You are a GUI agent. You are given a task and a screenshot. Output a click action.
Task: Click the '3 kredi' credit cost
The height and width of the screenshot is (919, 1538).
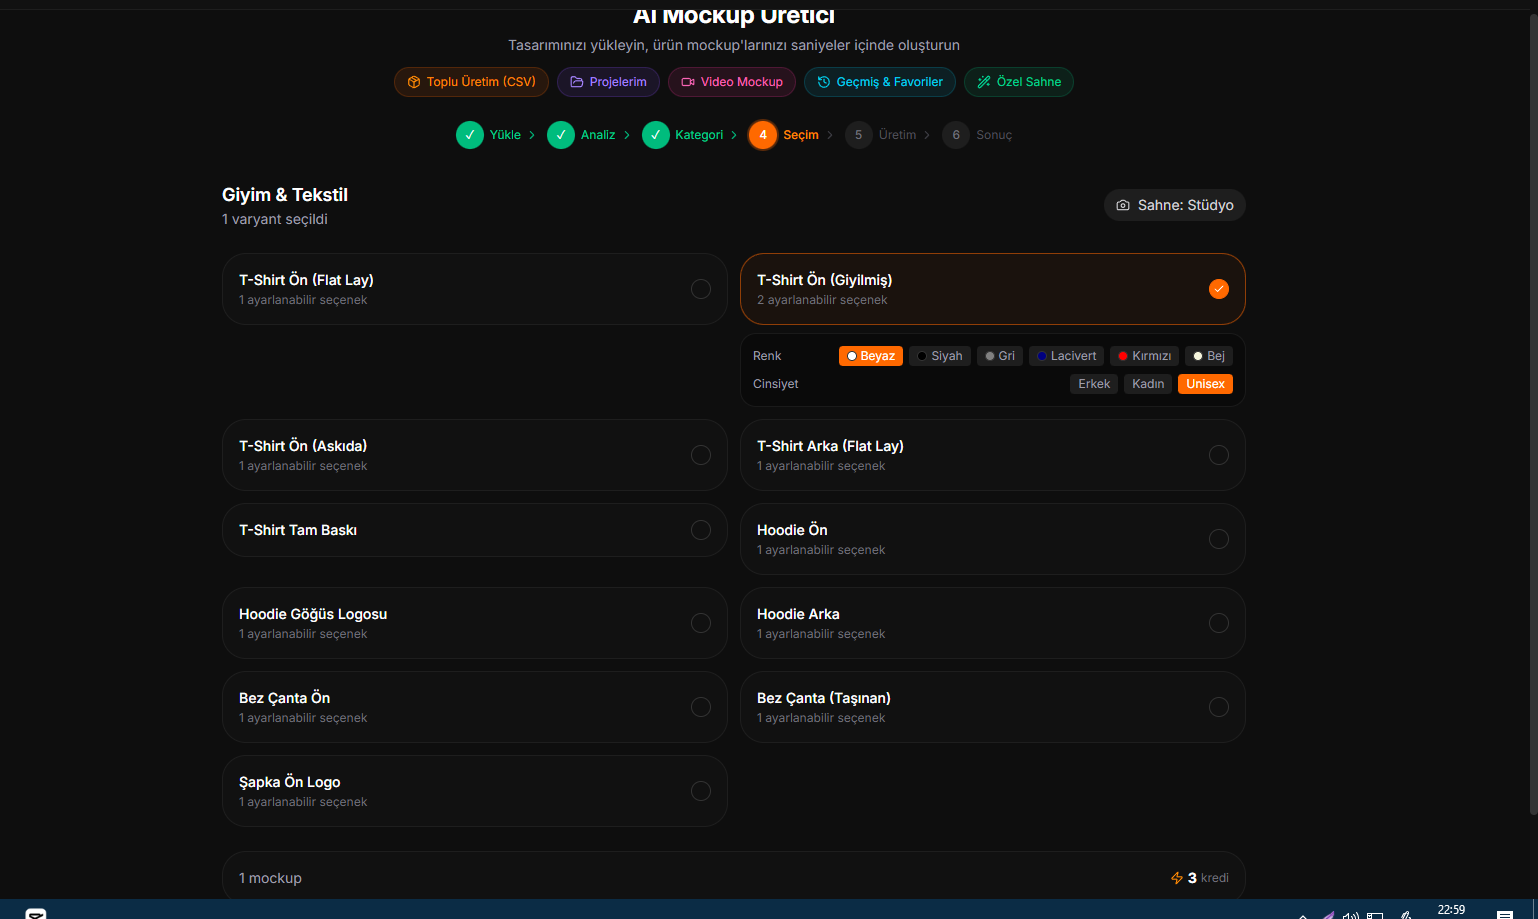(1200, 878)
